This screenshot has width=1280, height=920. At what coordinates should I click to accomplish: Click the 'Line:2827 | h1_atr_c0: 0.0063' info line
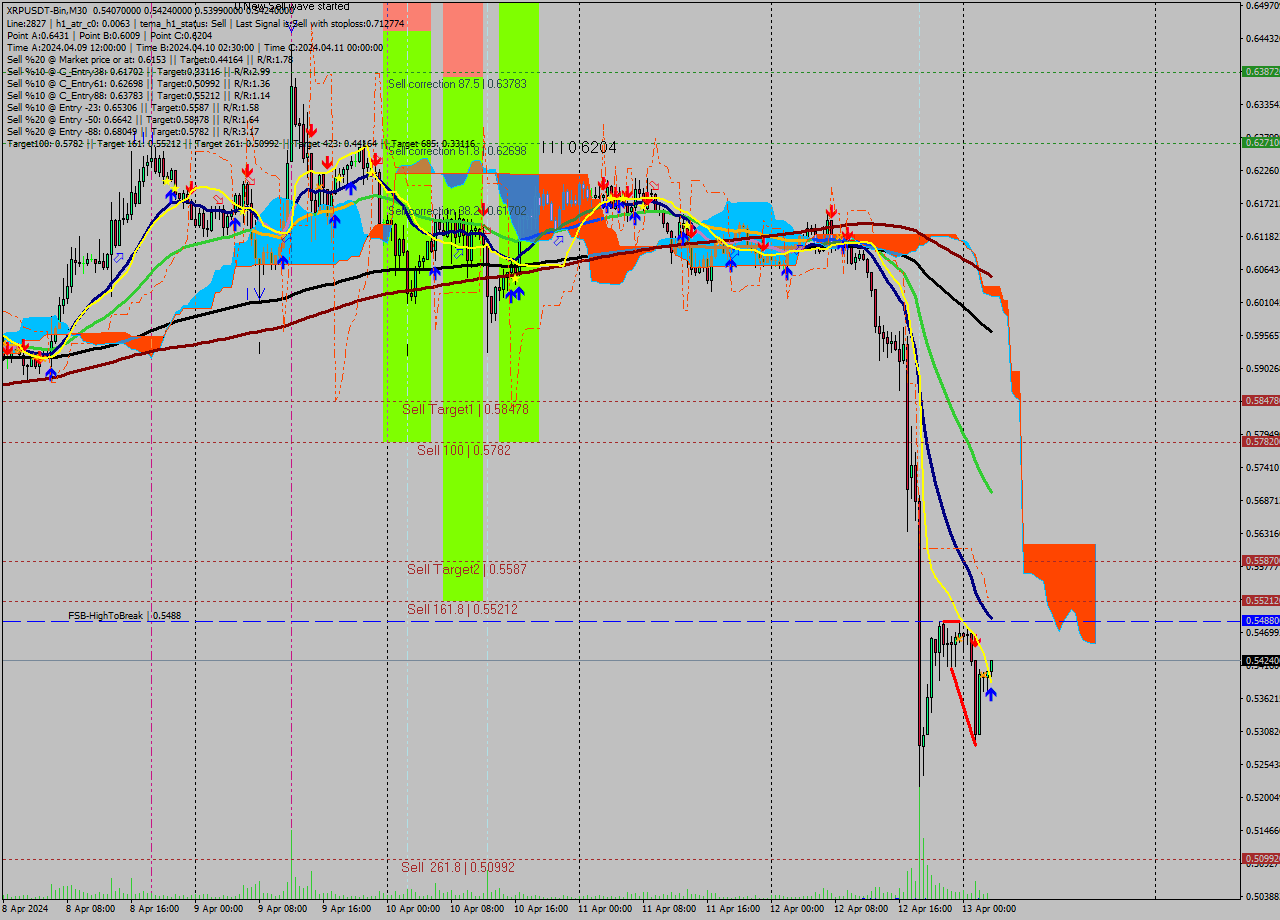205,23
